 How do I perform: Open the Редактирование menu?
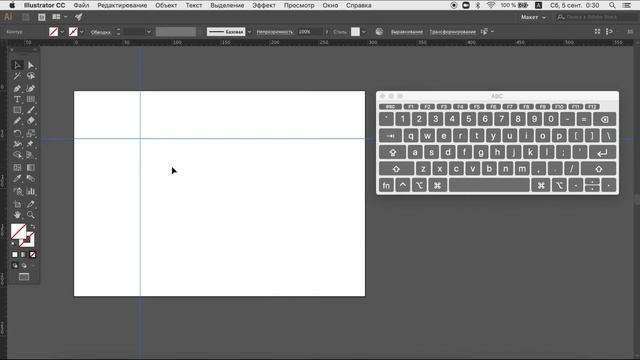coord(122,5)
